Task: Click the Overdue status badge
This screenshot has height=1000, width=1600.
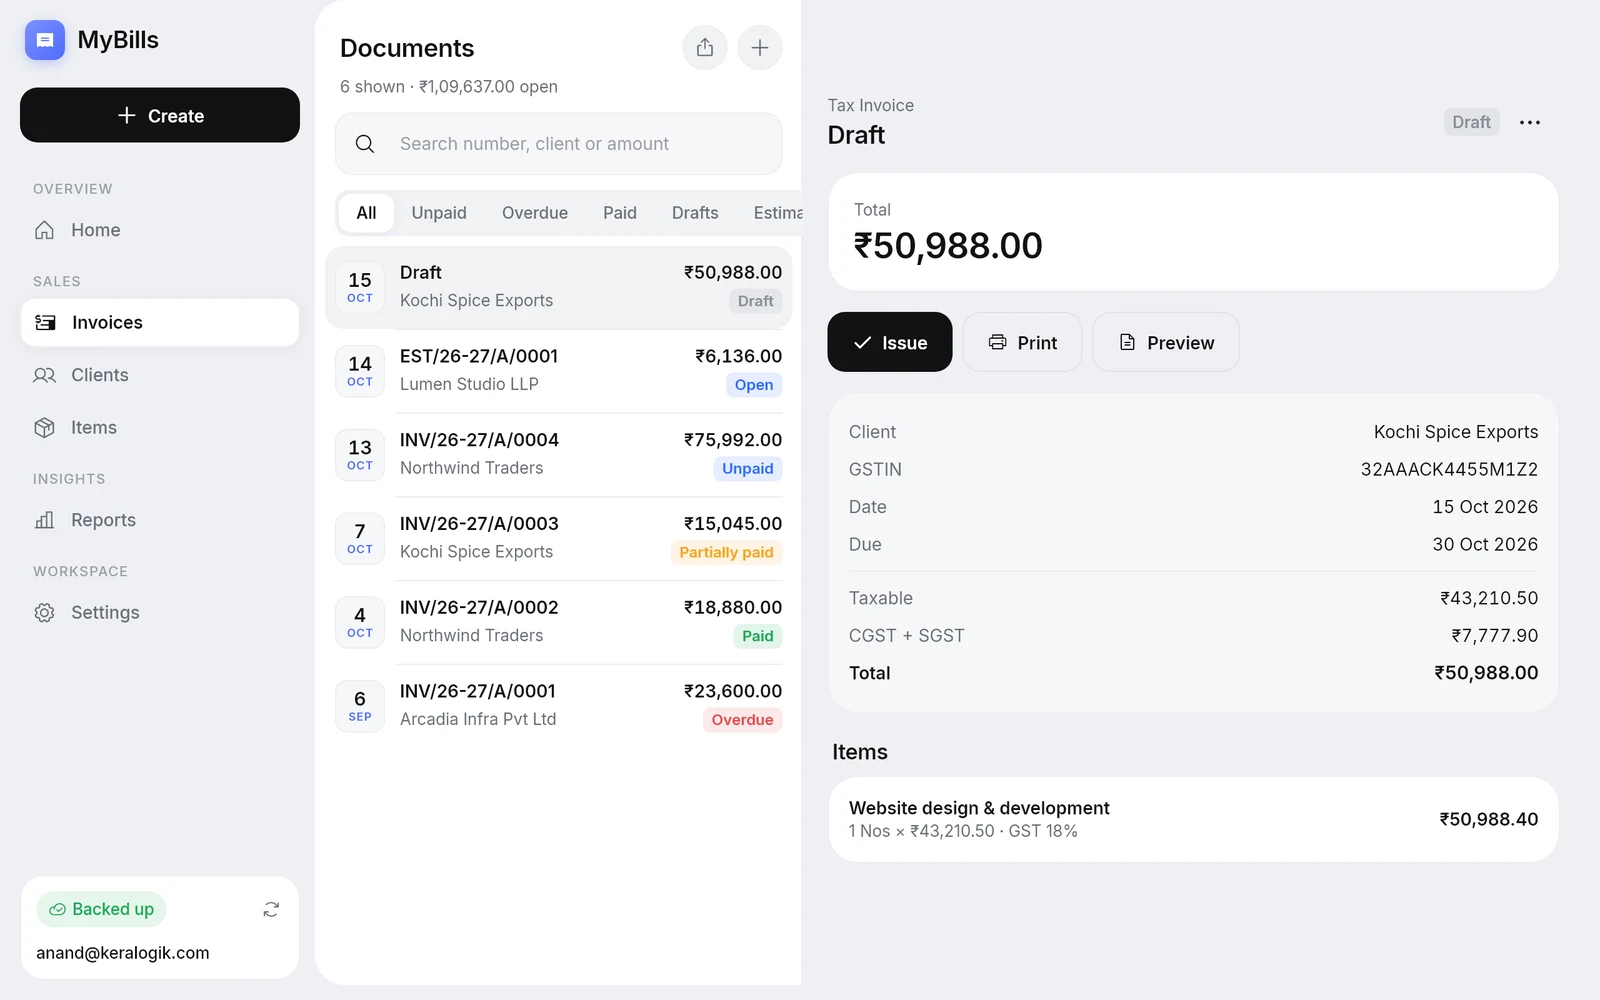Action: click(x=742, y=720)
